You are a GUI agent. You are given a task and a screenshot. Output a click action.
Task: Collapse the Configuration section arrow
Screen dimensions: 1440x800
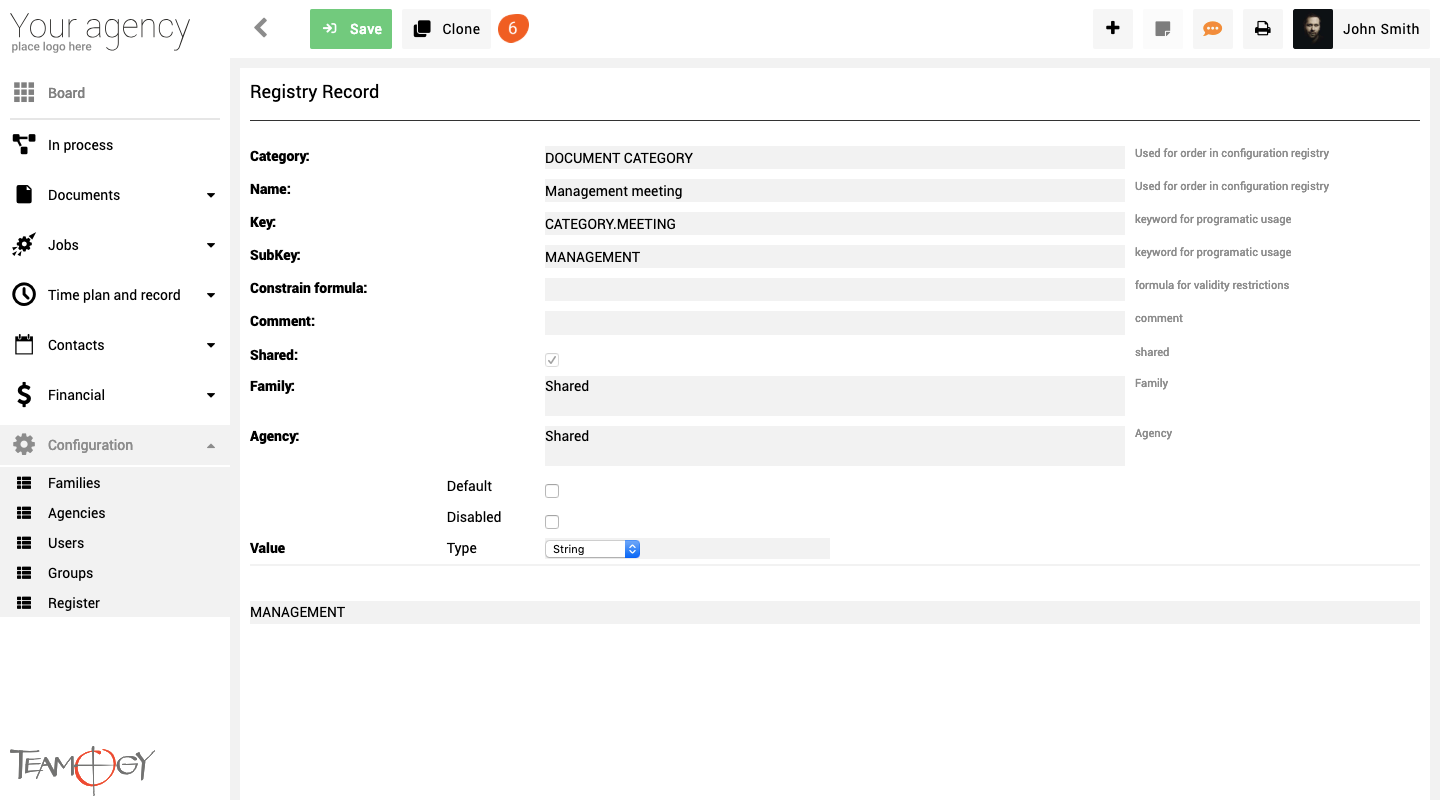[211, 445]
